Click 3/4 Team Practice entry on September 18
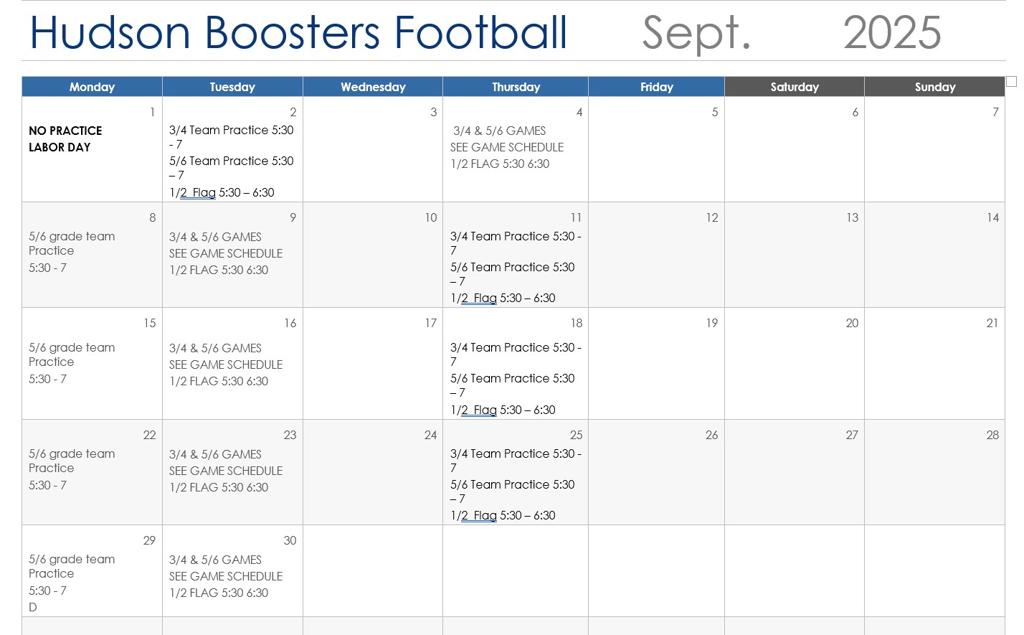This screenshot has width=1024, height=635. tap(515, 348)
